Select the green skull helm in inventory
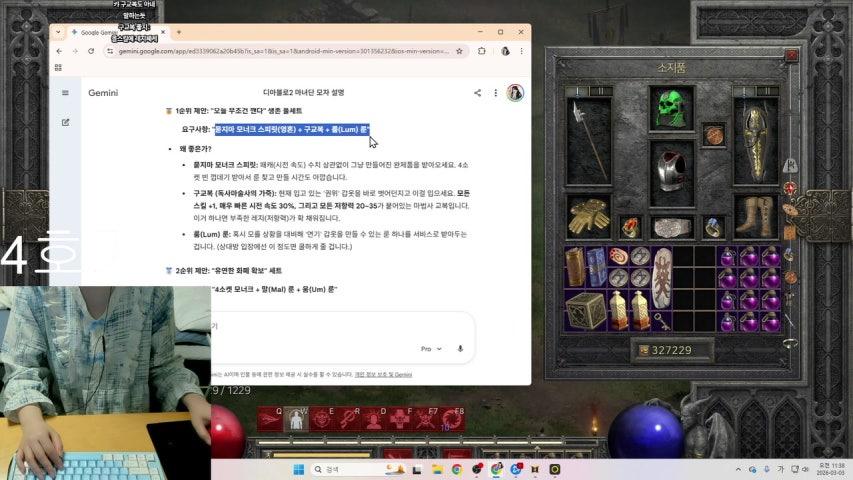The height and width of the screenshot is (480, 853). click(x=671, y=109)
